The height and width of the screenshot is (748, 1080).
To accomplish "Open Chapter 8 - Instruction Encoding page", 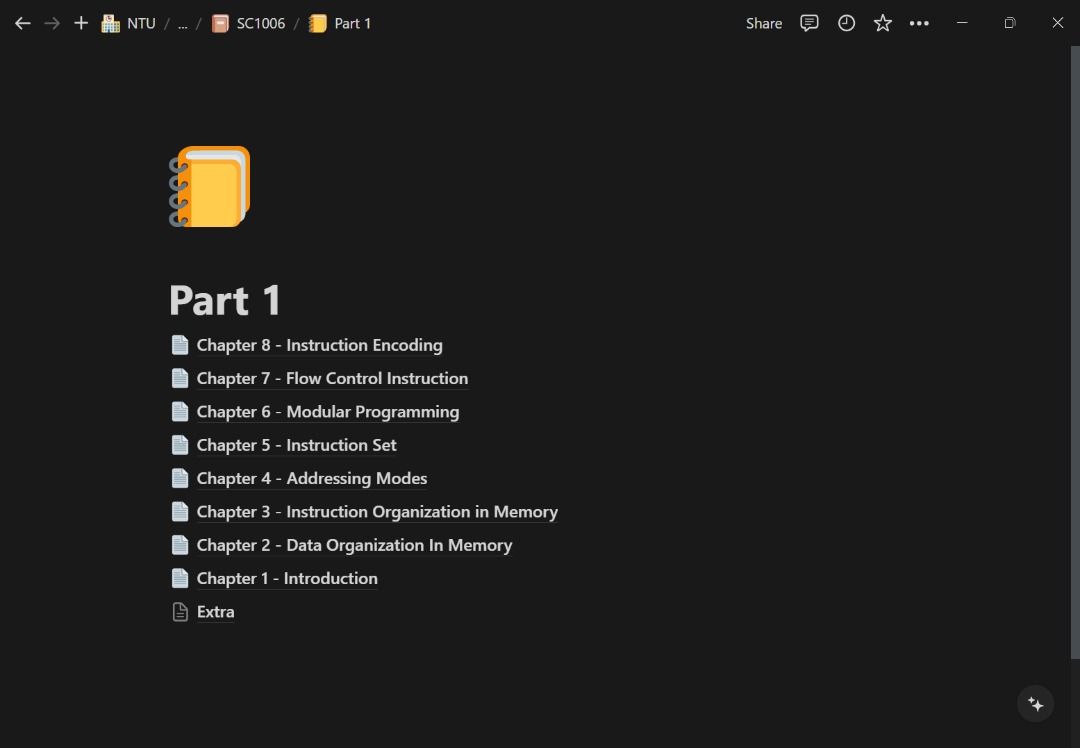I will (x=319, y=345).
